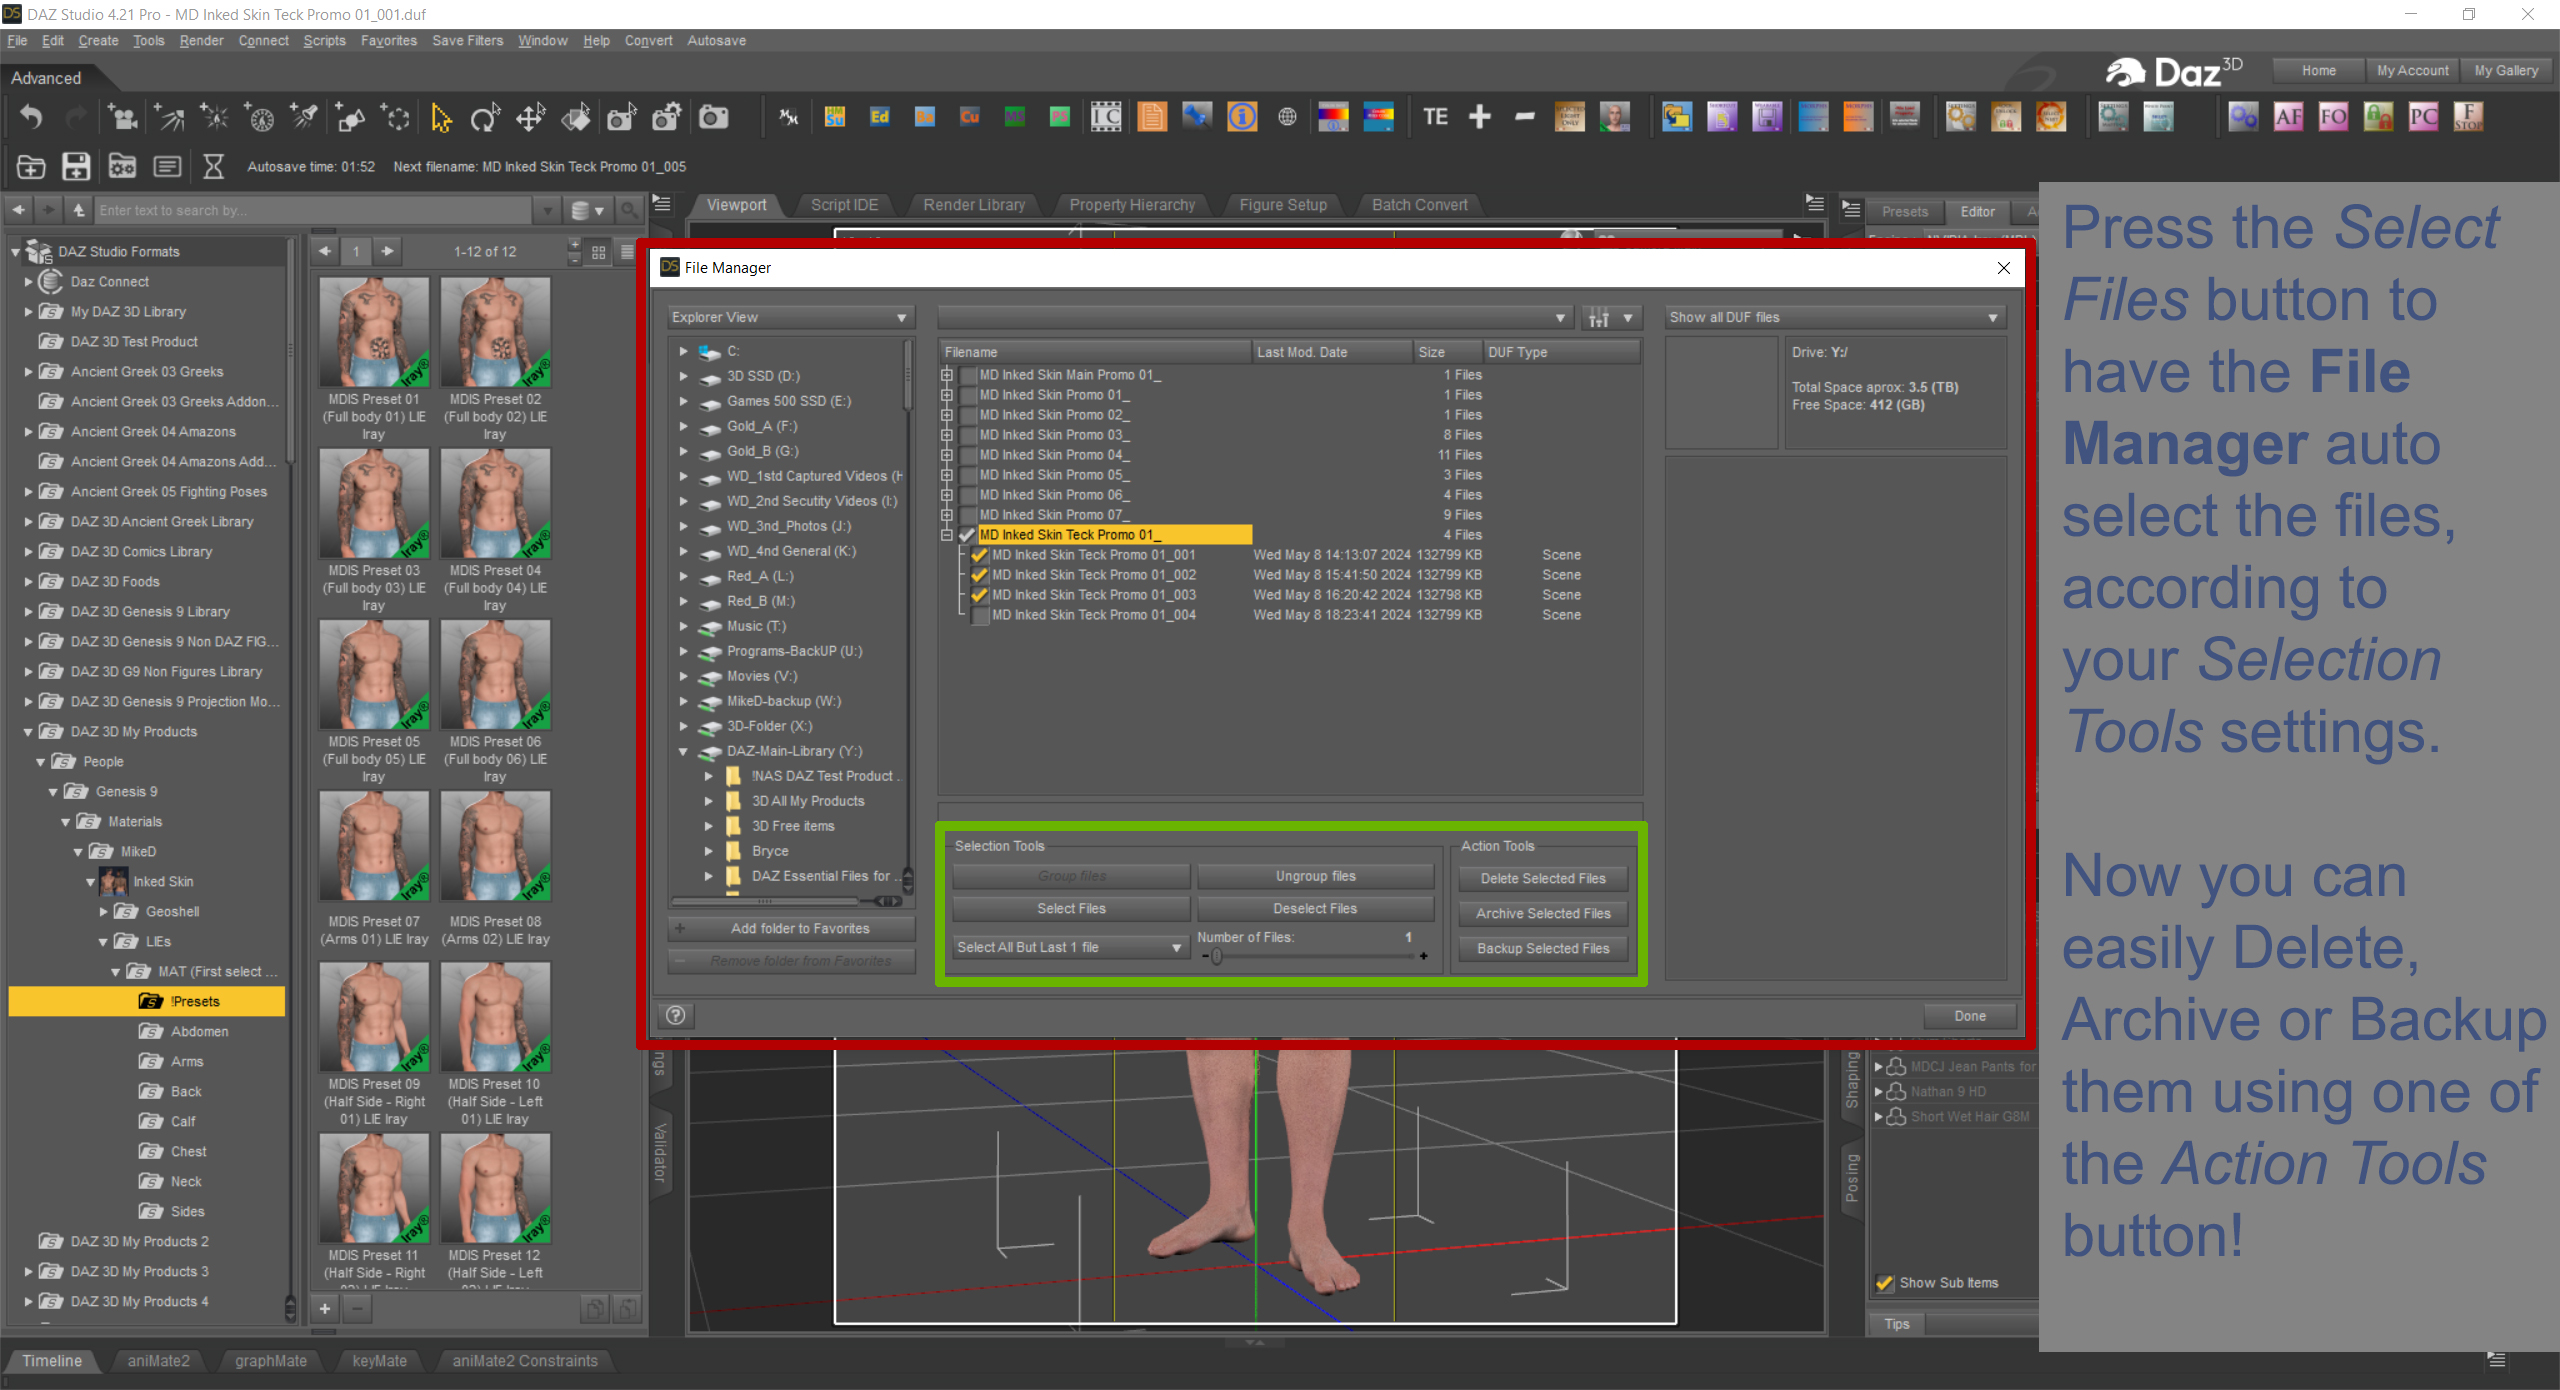Open the Explorer View dropdown
This screenshot has width=2560, height=1390.
(x=790, y=318)
